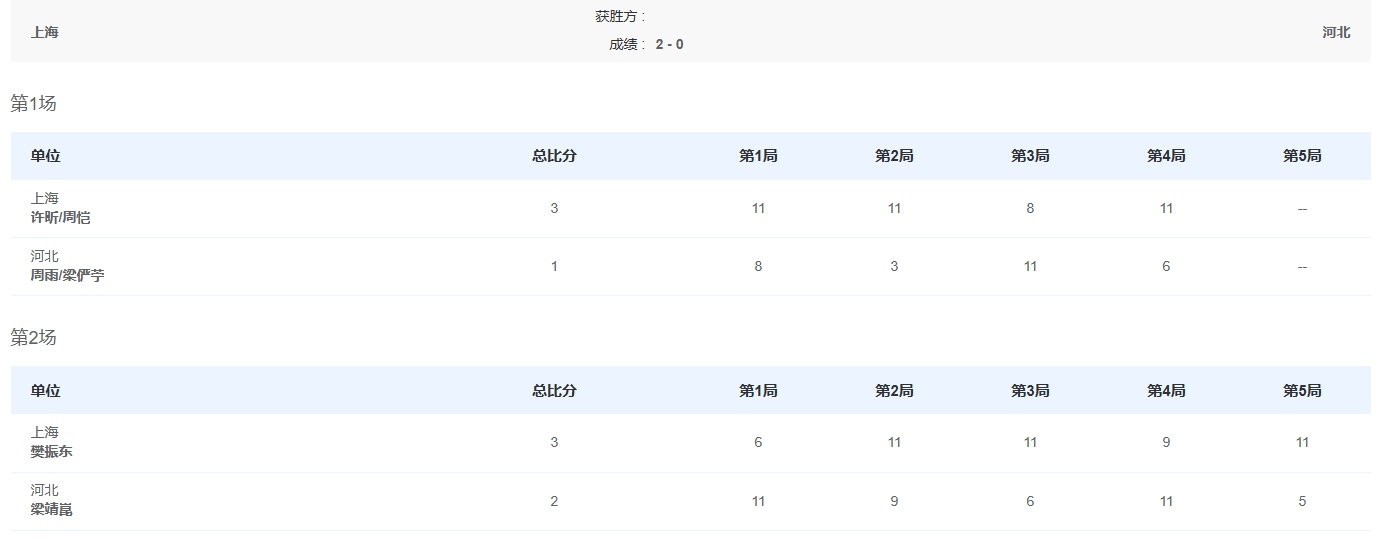
Task: Click 周雨/梁俨苧's second game score of 3
Action: tap(894, 266)
